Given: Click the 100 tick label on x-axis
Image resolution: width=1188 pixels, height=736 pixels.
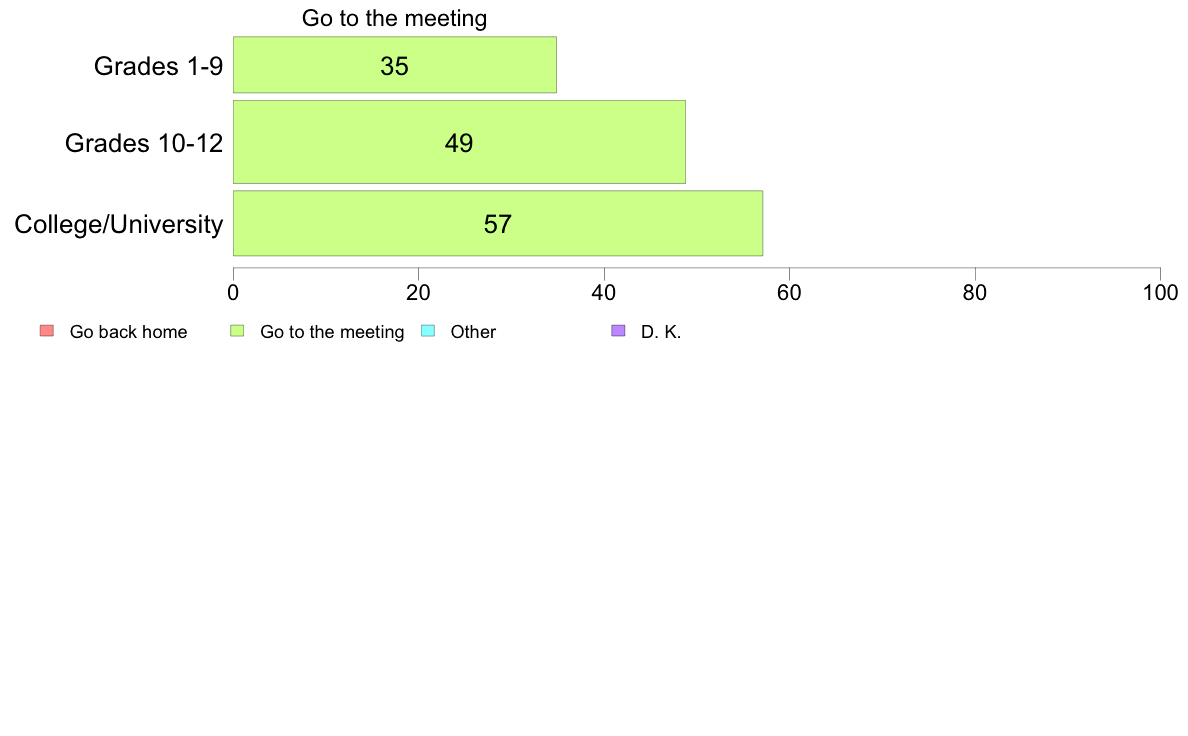Looking at the screenshot, I should 1160,293.
